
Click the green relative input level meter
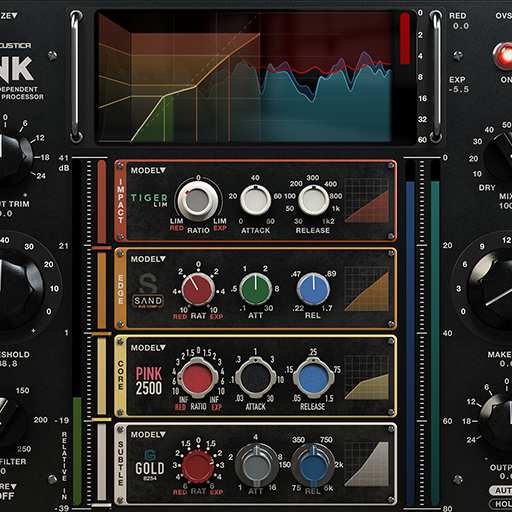77,451
